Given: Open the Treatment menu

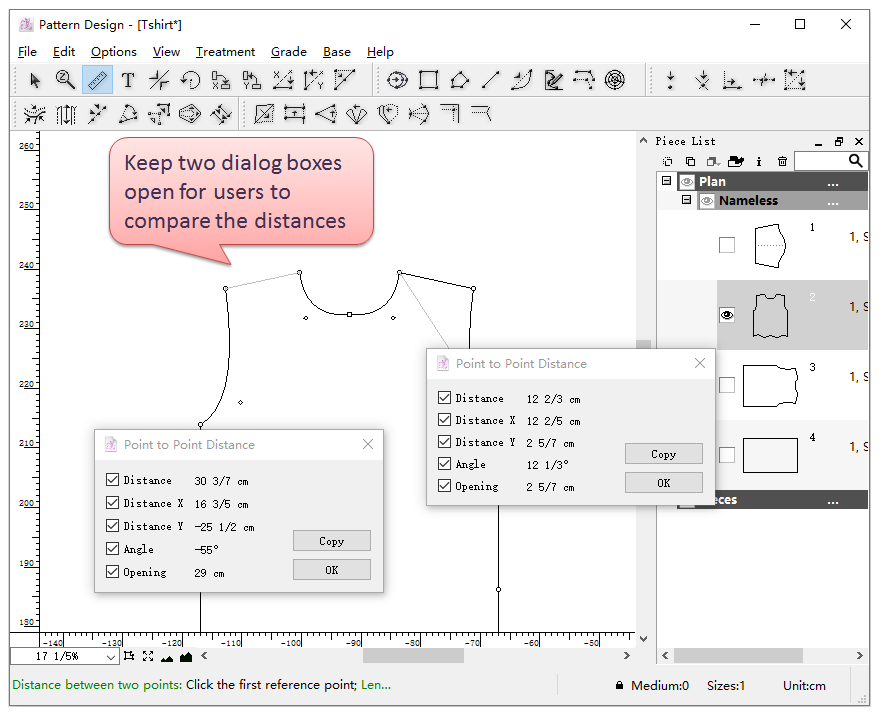Looking at the screenshot, I should (225, 52).
